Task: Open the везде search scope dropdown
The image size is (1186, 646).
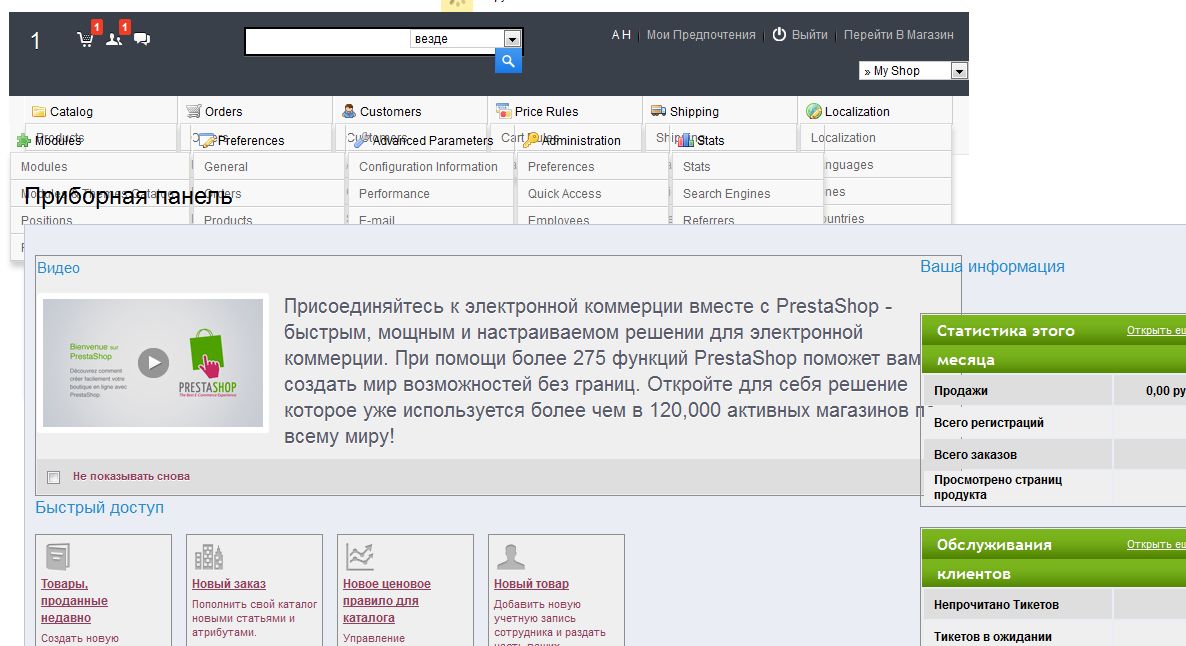Action: pos(512,39)
